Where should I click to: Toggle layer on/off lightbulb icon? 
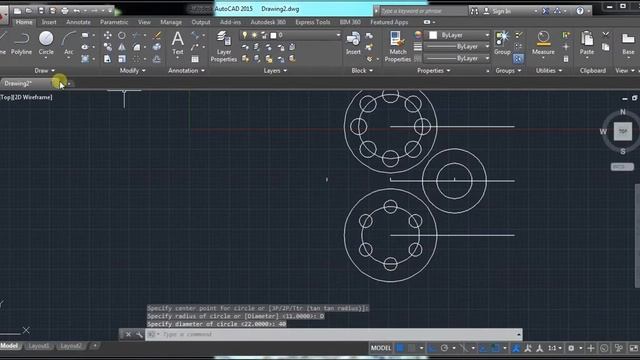click(x=244, y=36)
